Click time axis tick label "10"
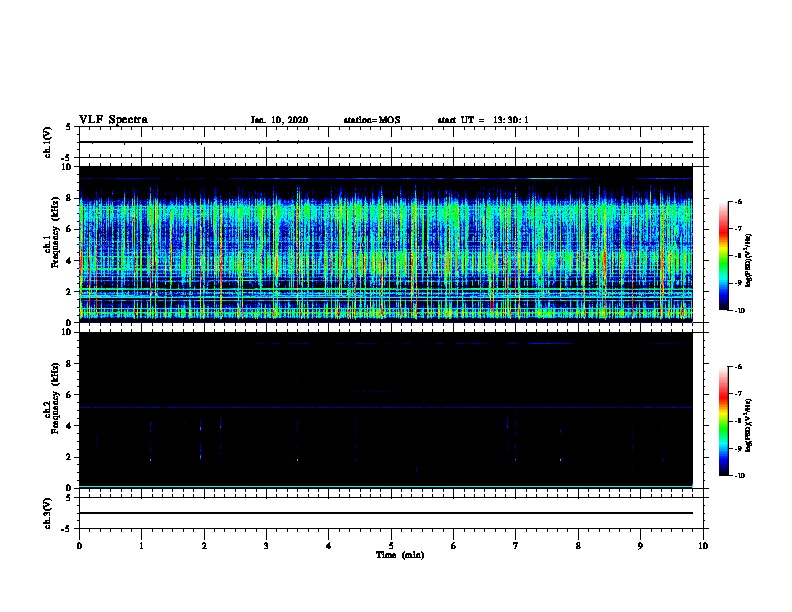 click(x=703, y=546)
